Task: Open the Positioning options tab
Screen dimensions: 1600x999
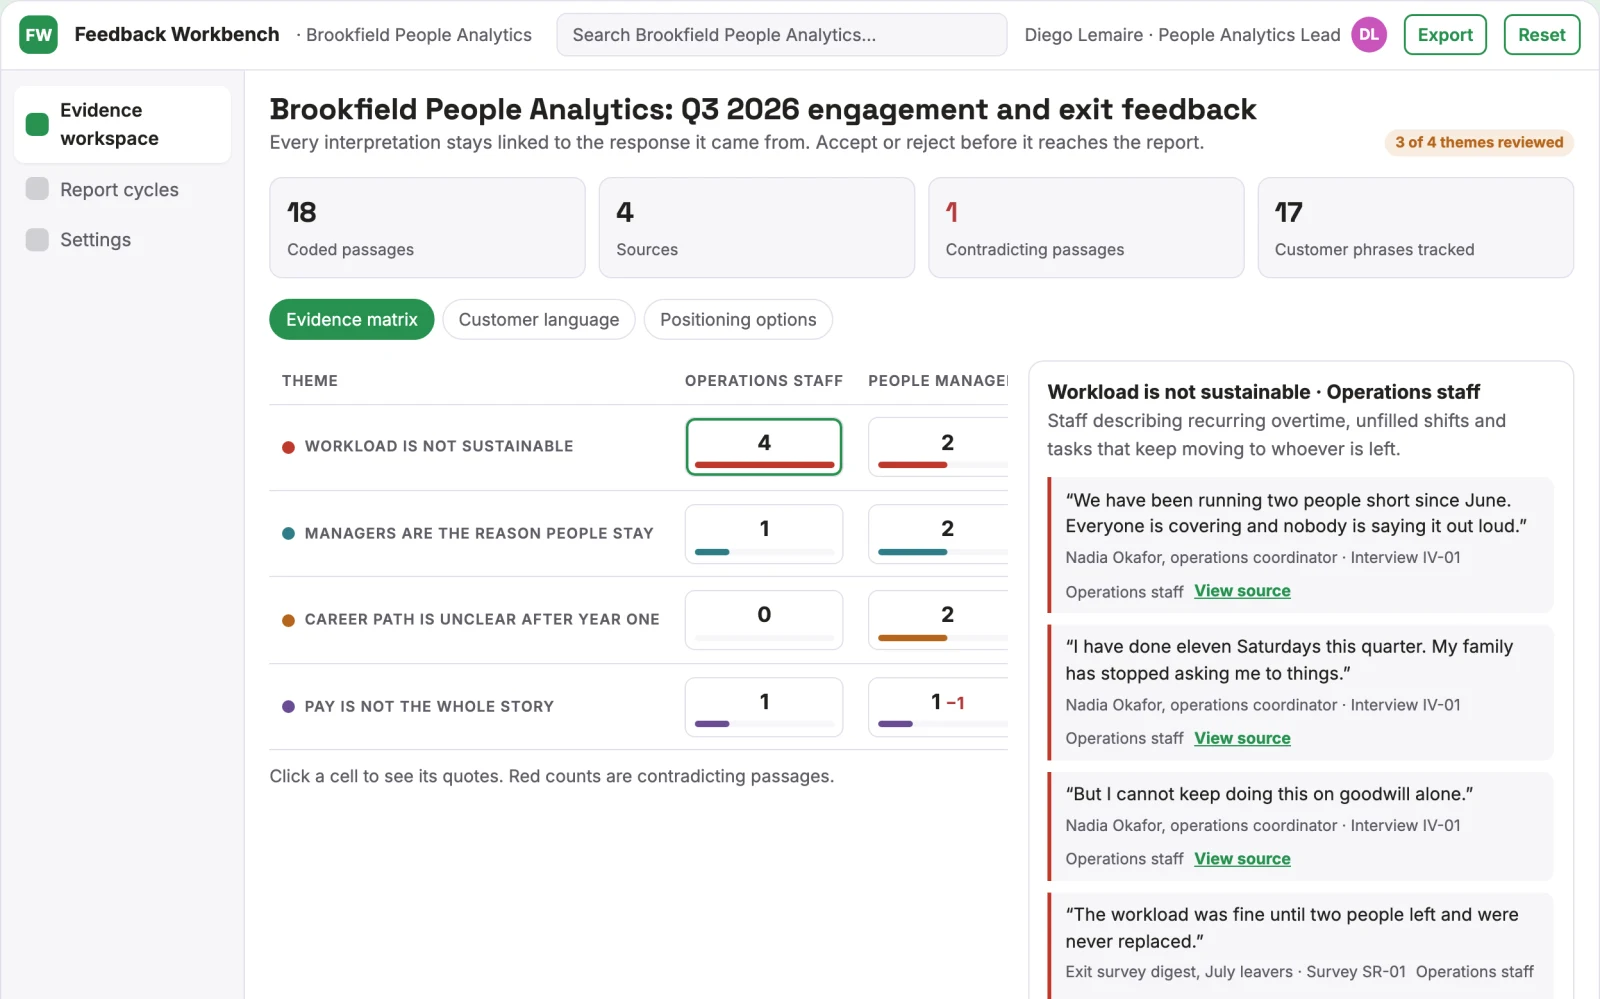Action: (x=738, y=320)
